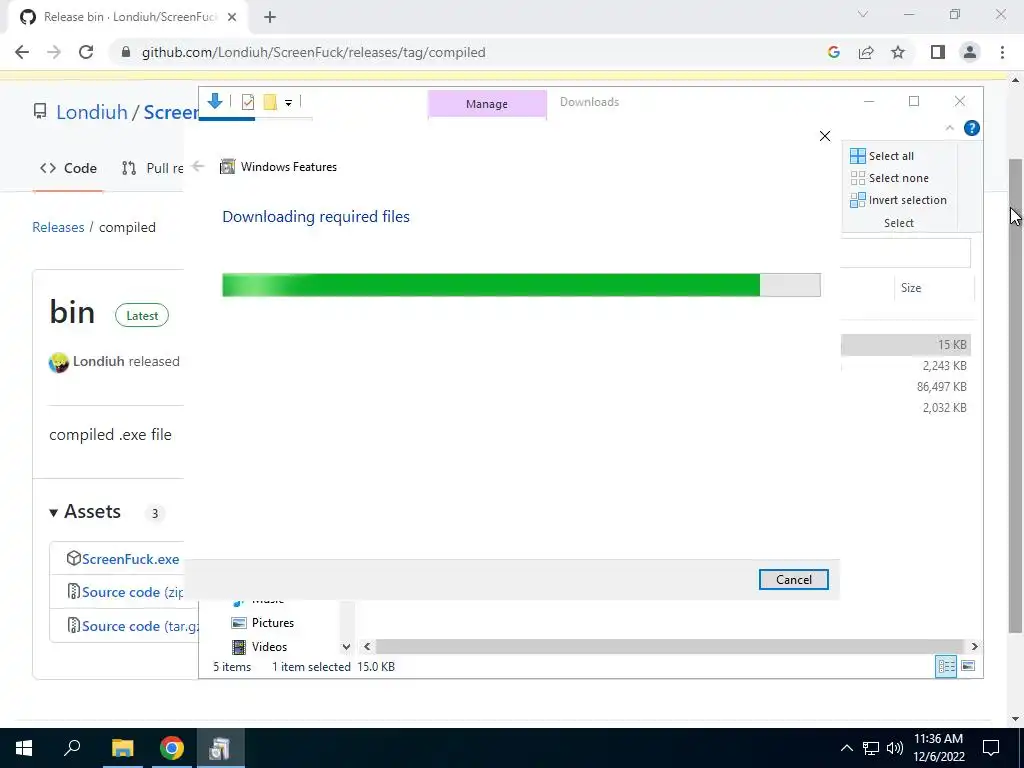
Task: Open network status tray icon
Action: [x=871, y=748]
